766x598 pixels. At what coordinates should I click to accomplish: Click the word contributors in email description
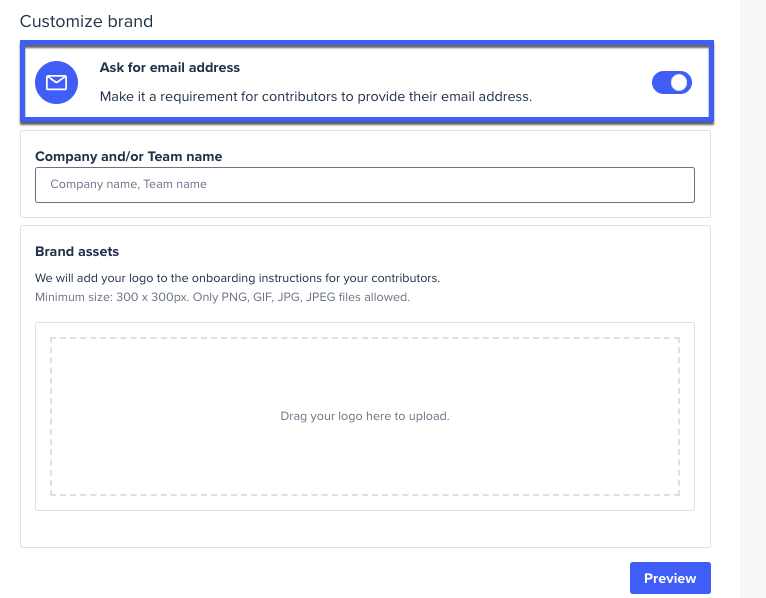(299, 96)
